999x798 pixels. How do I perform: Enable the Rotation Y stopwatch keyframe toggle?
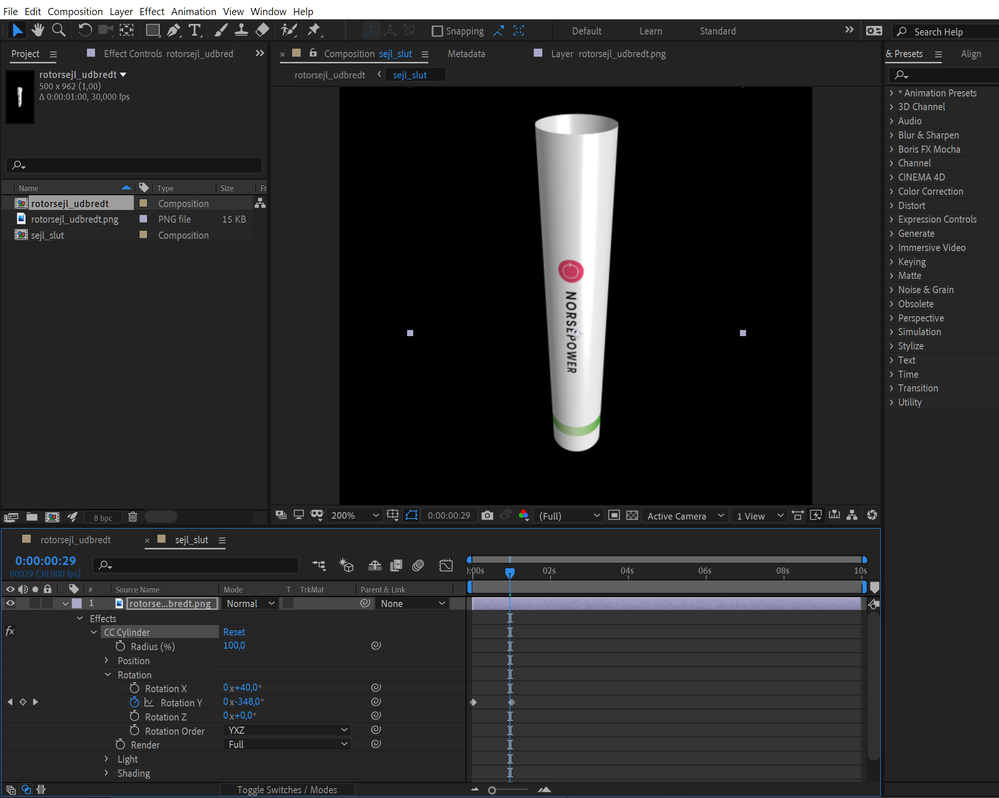pyautogui.click(x=133, y=701)
